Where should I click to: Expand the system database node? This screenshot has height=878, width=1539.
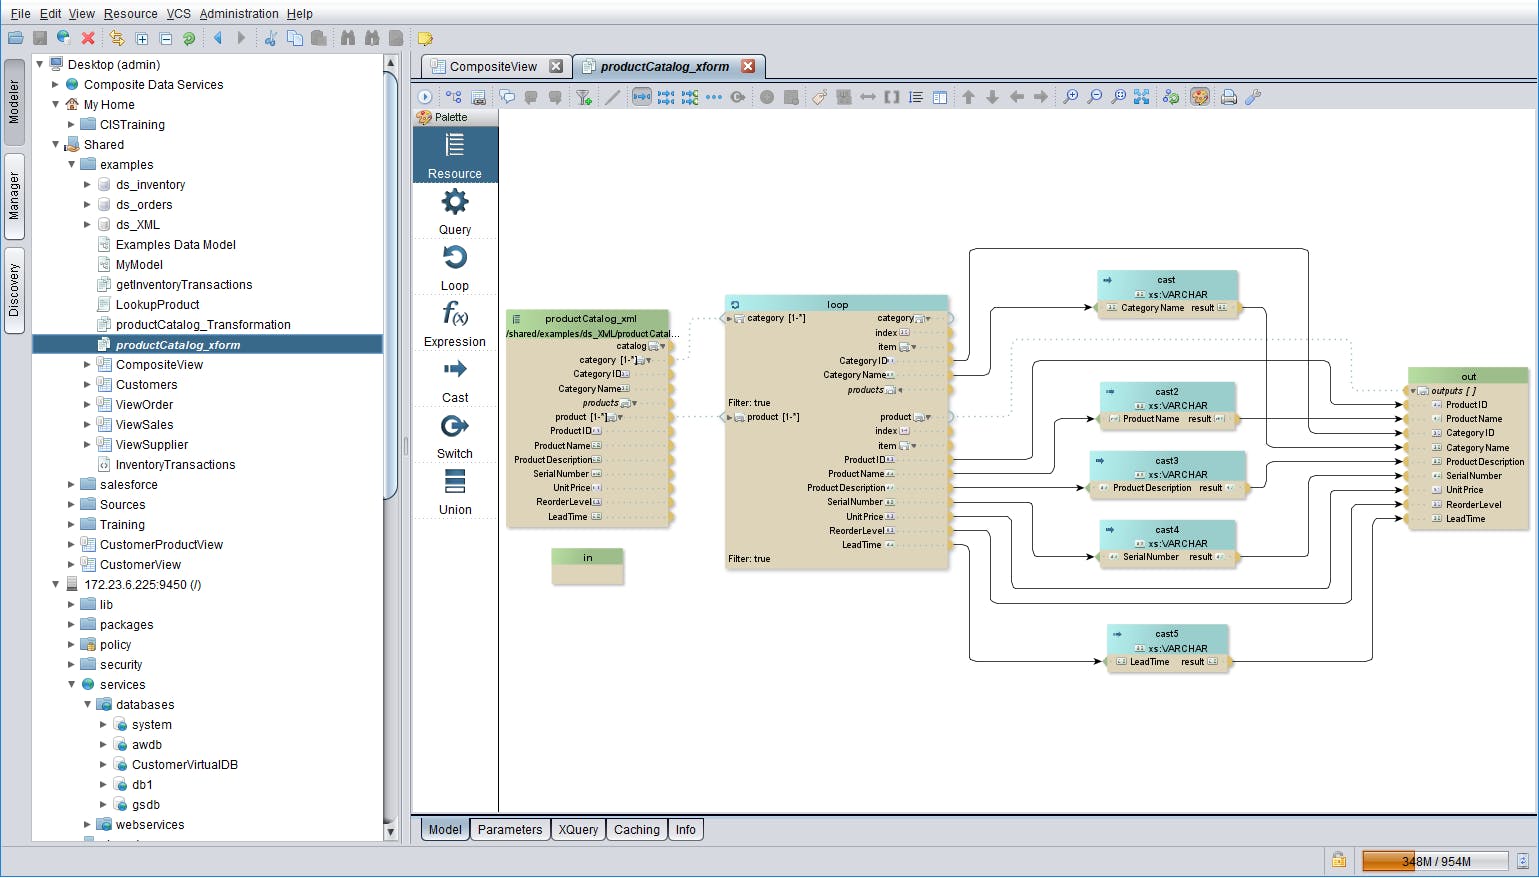tap(102, 724)
